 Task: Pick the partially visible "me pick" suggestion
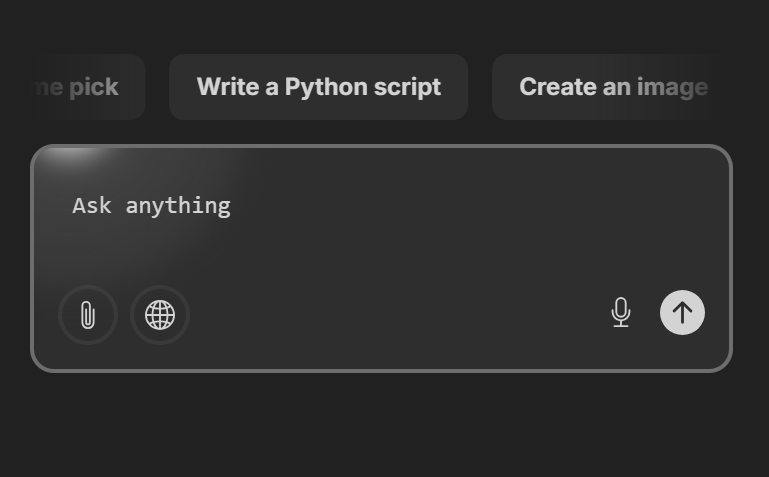pyautogui.click(x=83, y=87)
